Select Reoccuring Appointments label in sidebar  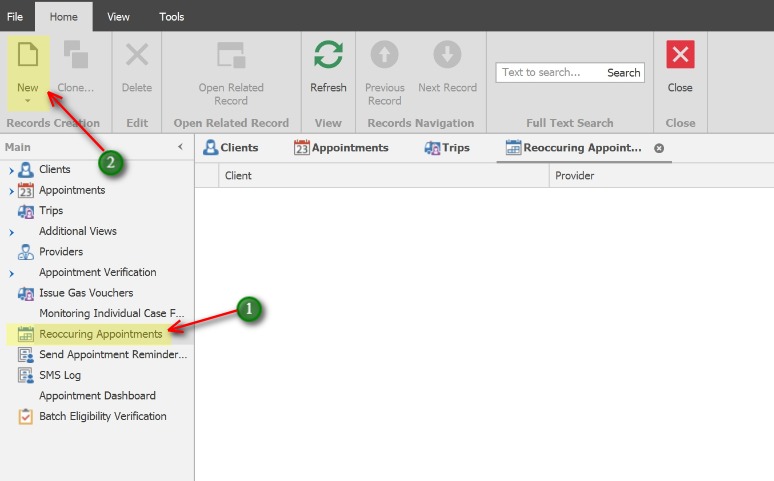(x=101, y=334)
